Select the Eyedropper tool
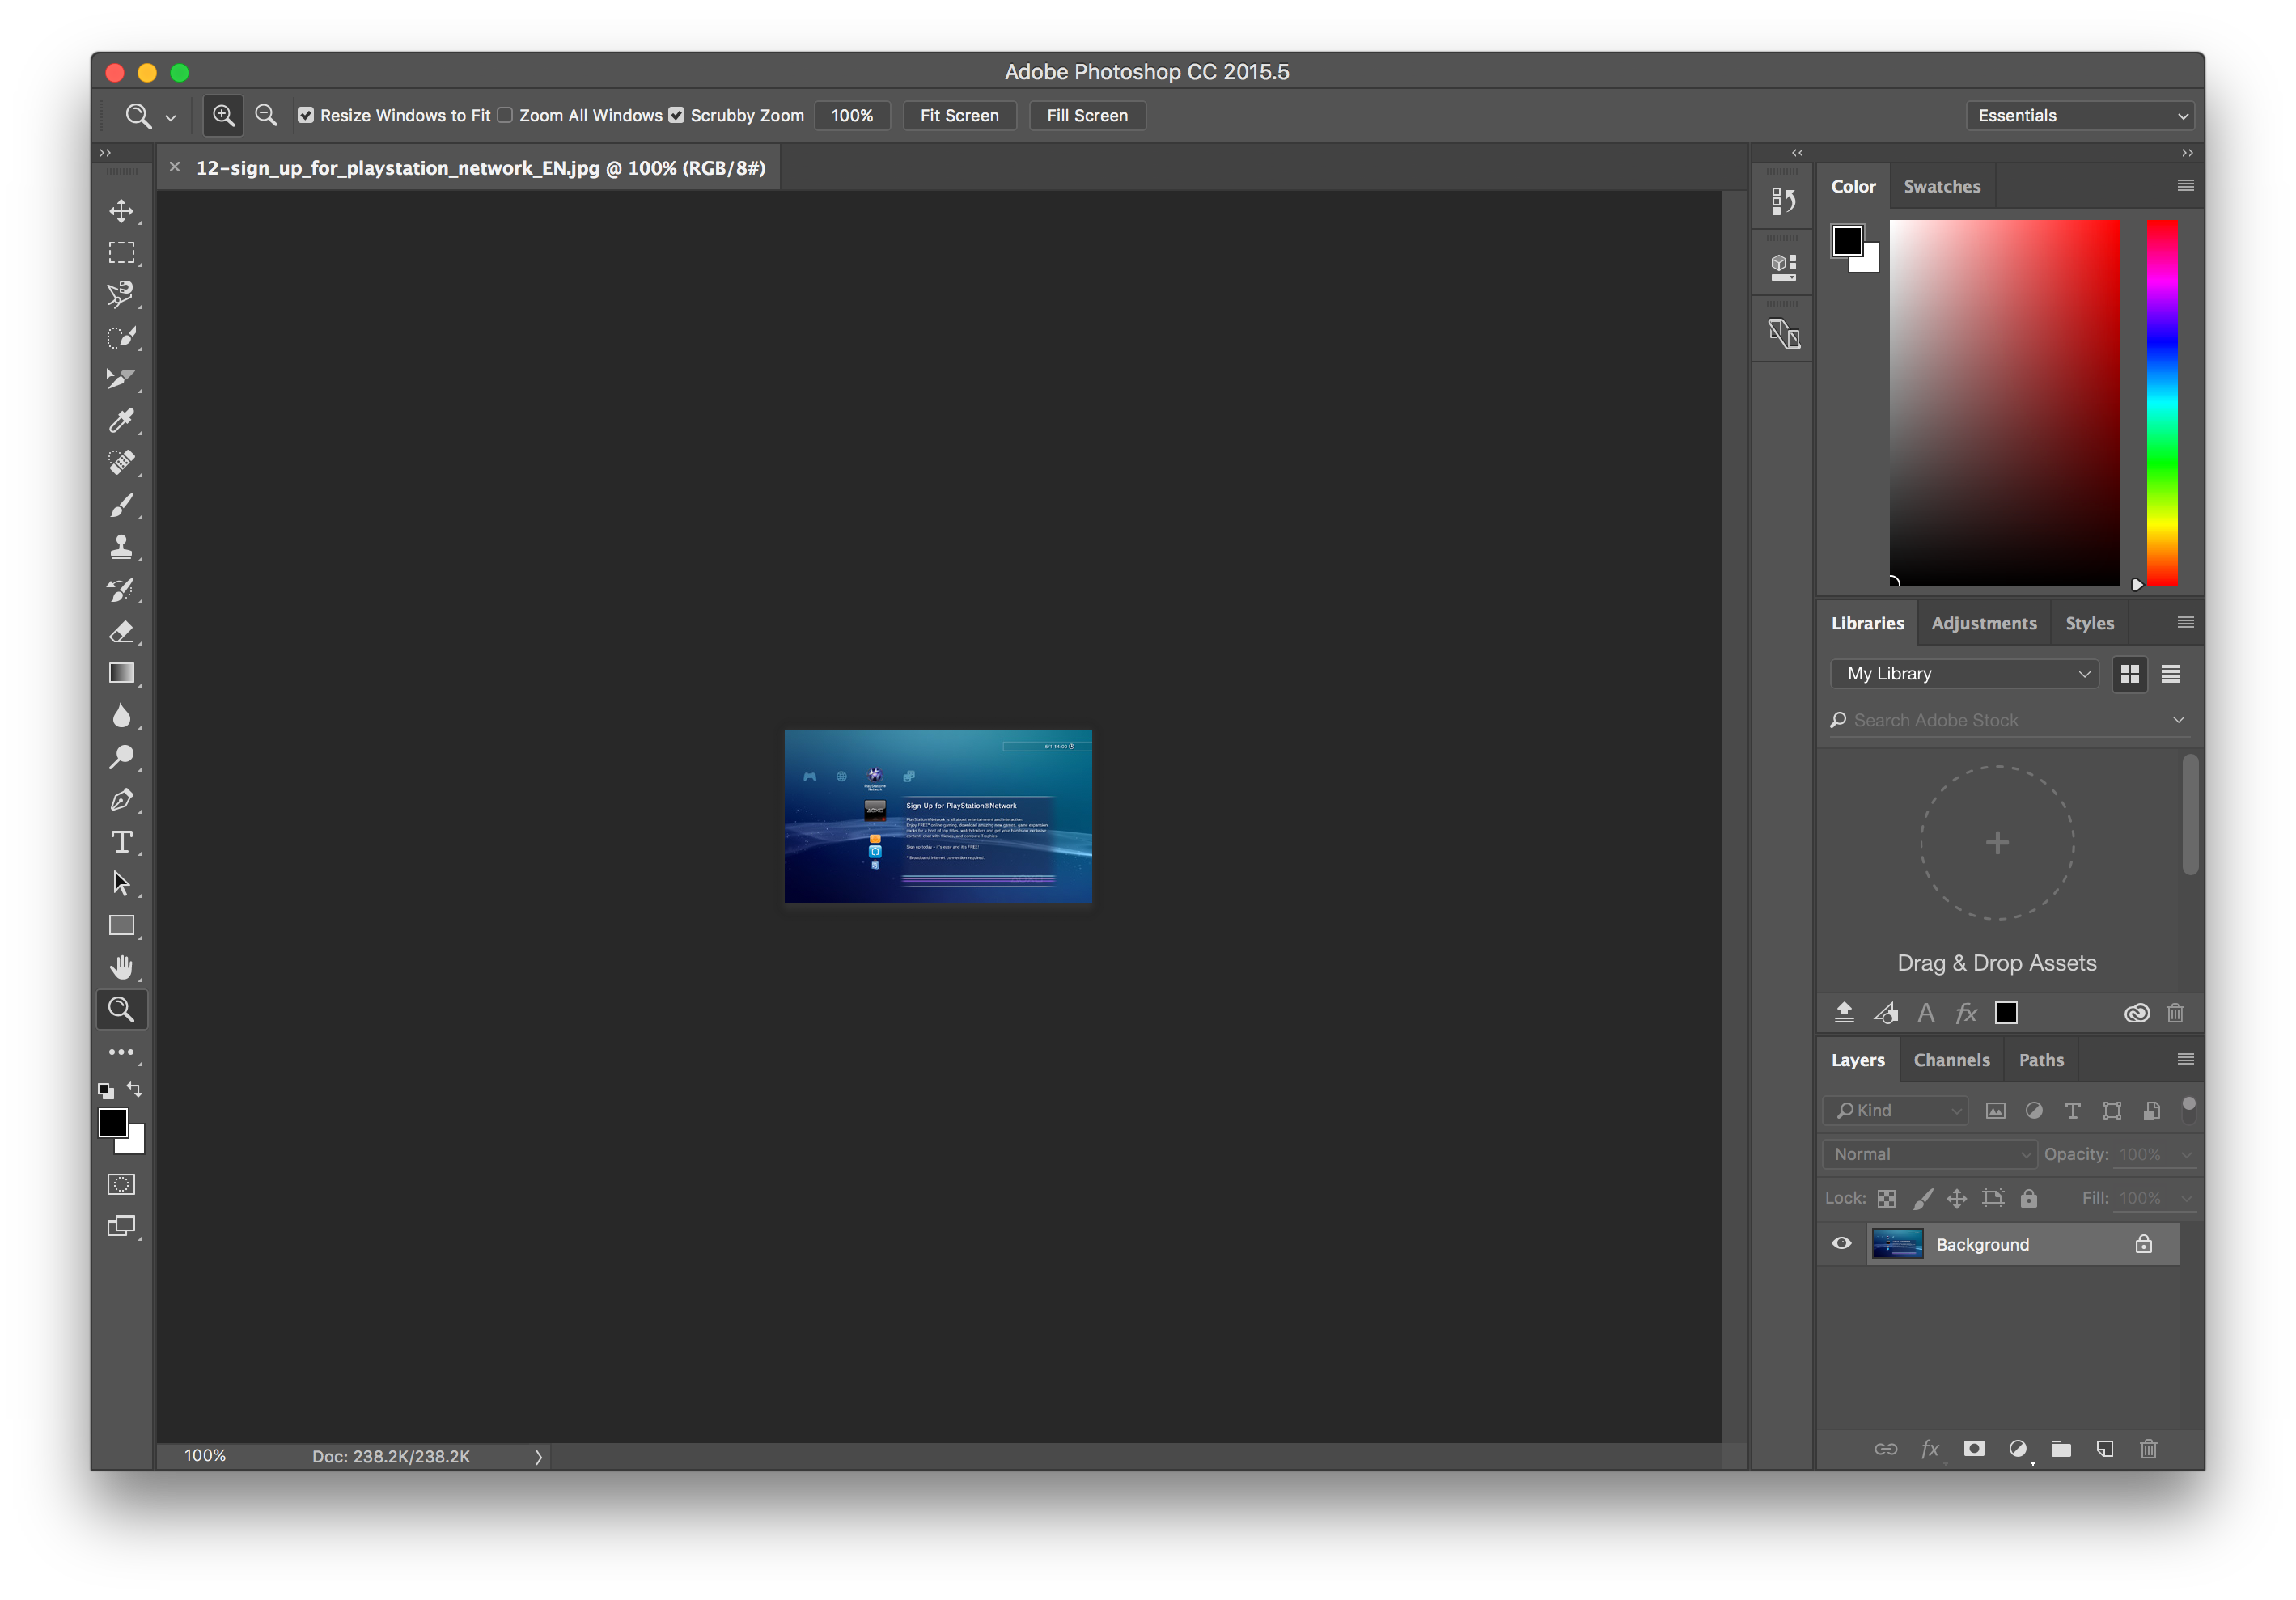This screenshot has width=2296, height=1600. click(121, 421)
